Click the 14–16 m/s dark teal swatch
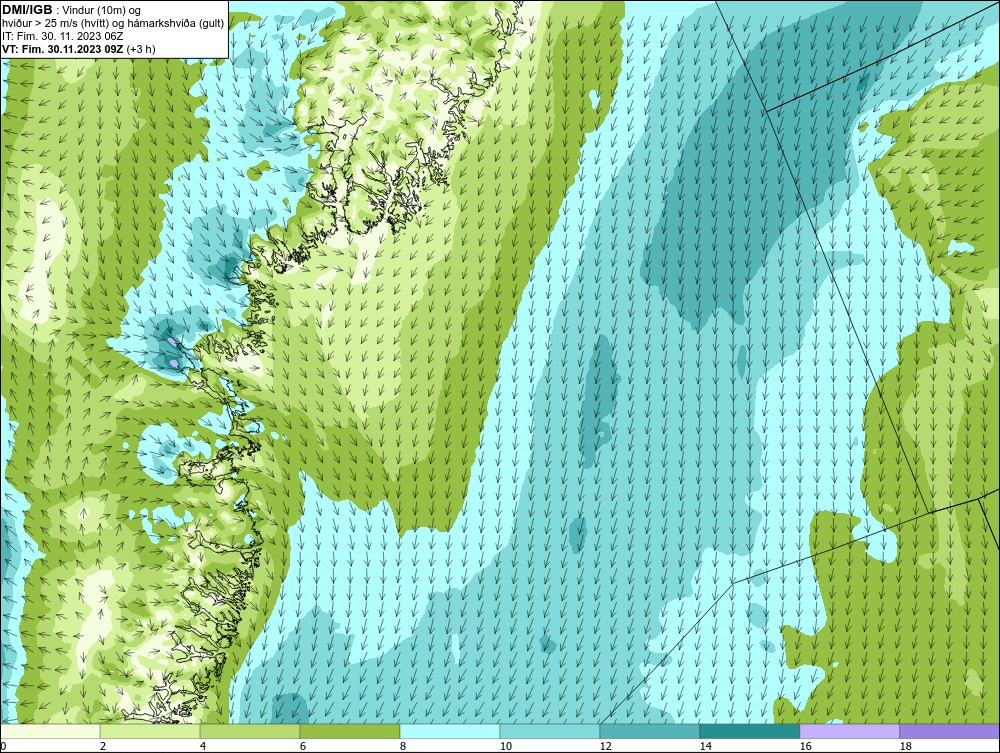The width and height of the screenshot is (1000, 753). pyautogui.click(x=749, y=731)
